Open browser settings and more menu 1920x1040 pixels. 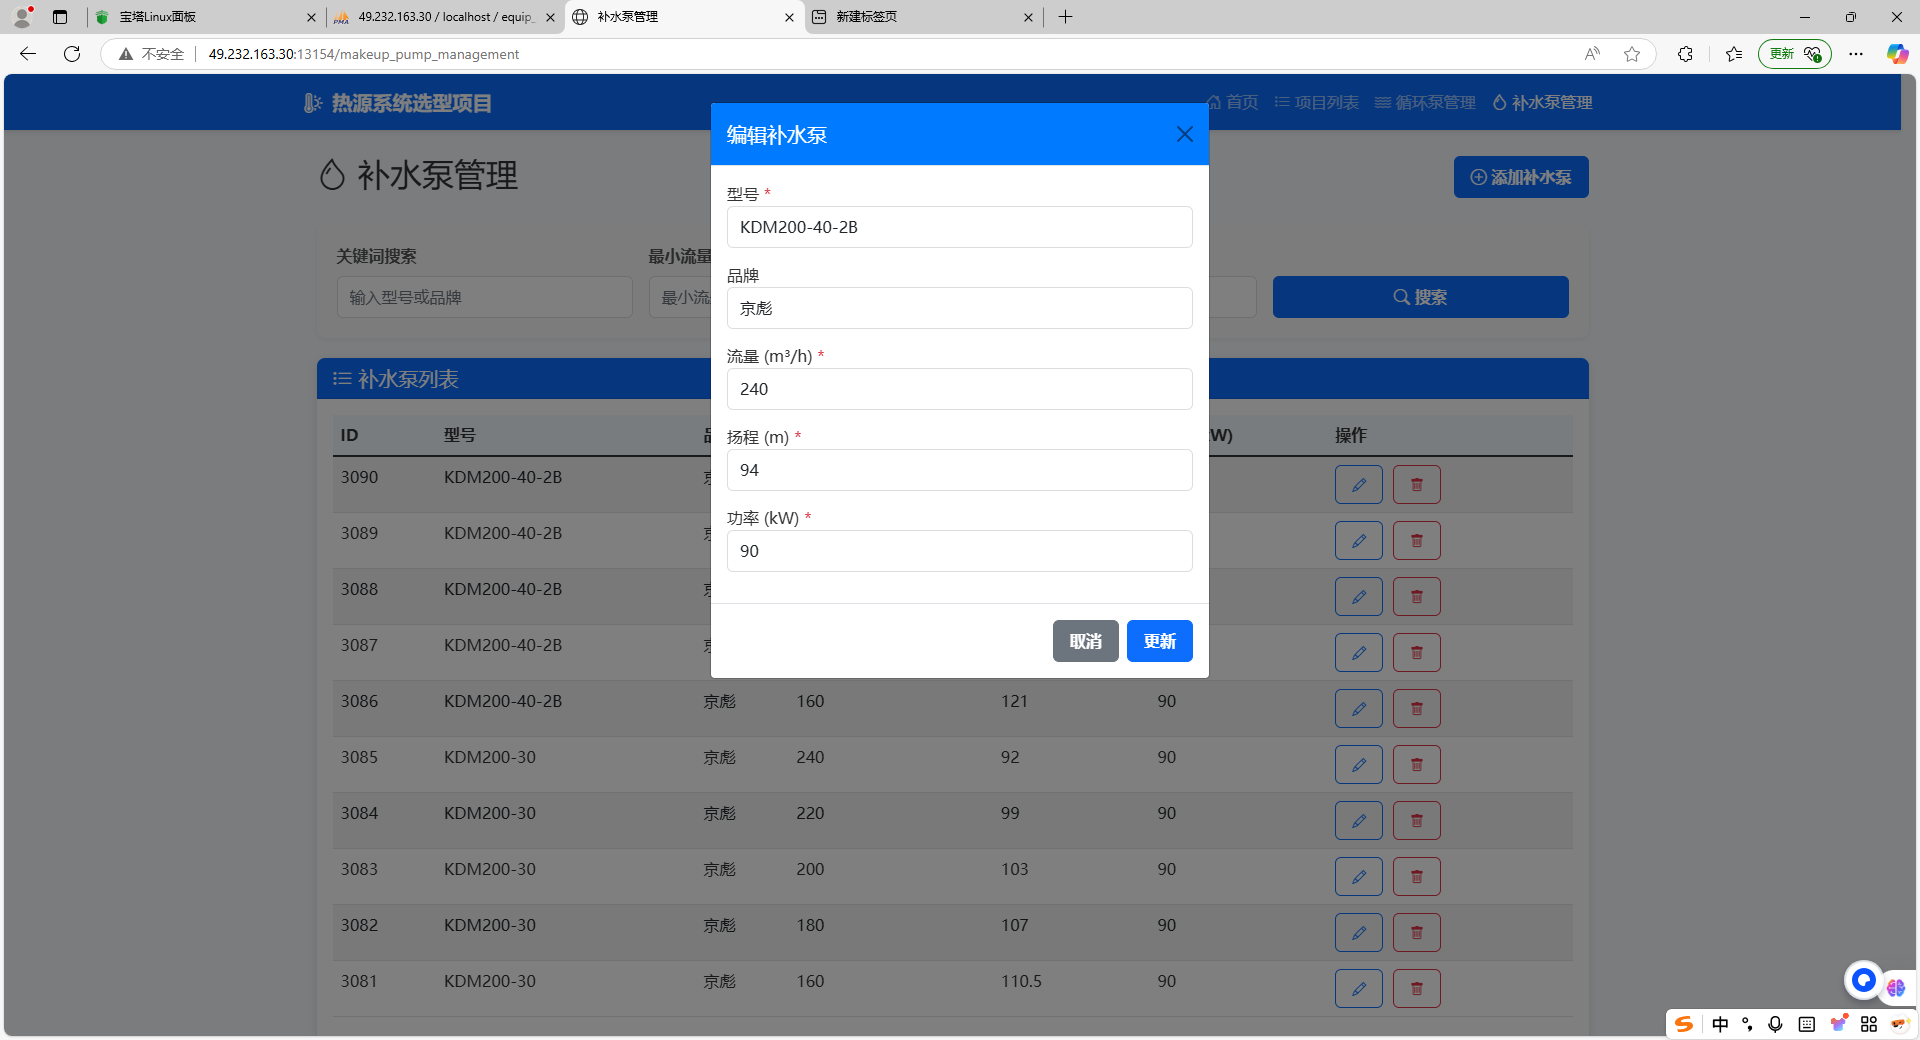(1856, 54)
